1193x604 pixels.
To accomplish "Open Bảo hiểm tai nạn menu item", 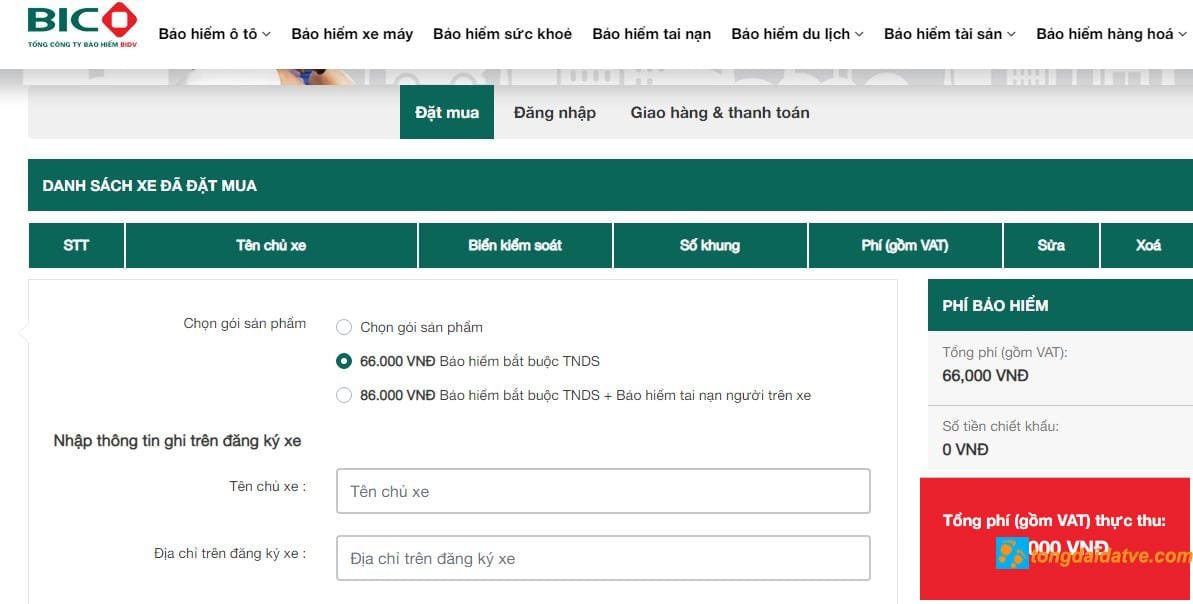I will coord(651,34).
